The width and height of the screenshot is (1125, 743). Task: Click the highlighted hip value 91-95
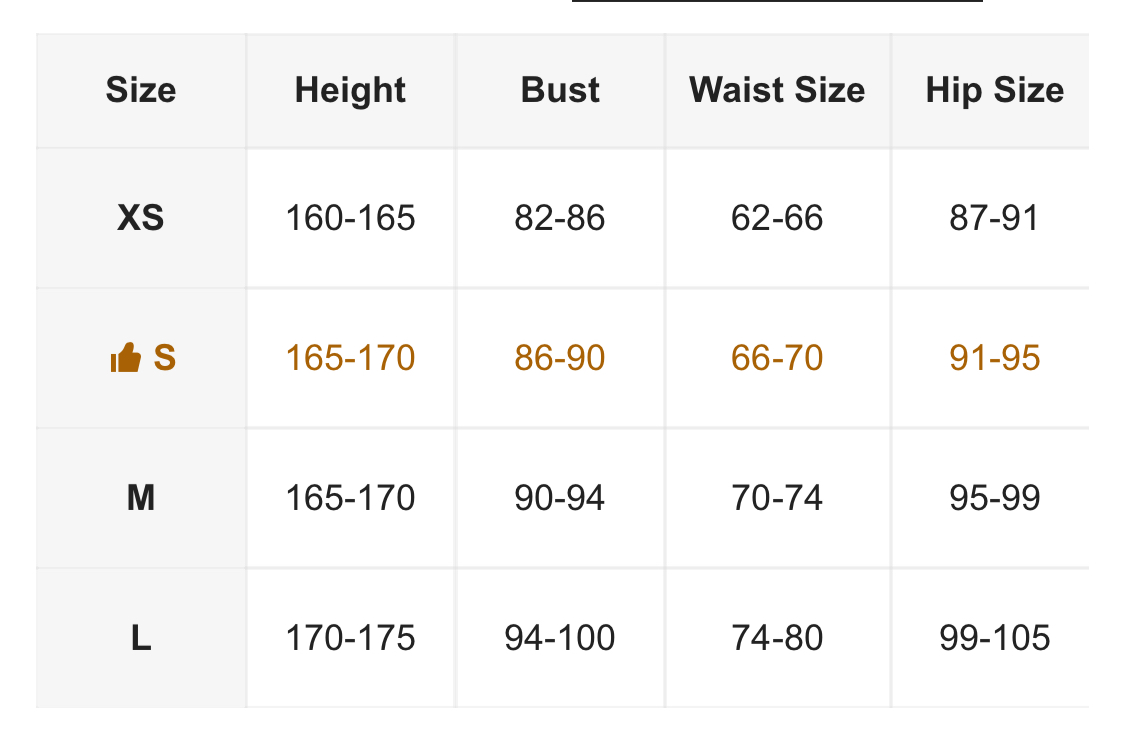pos(995,358)
